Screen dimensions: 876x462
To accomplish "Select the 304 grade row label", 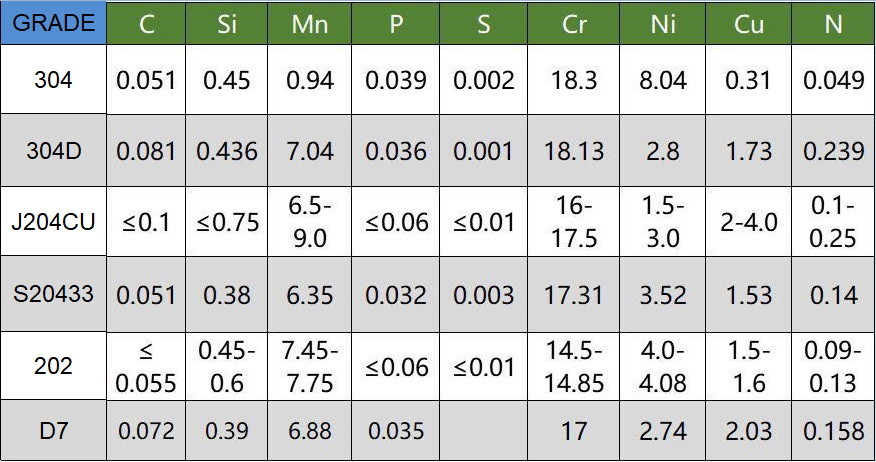I will click(x=53, y=79).
